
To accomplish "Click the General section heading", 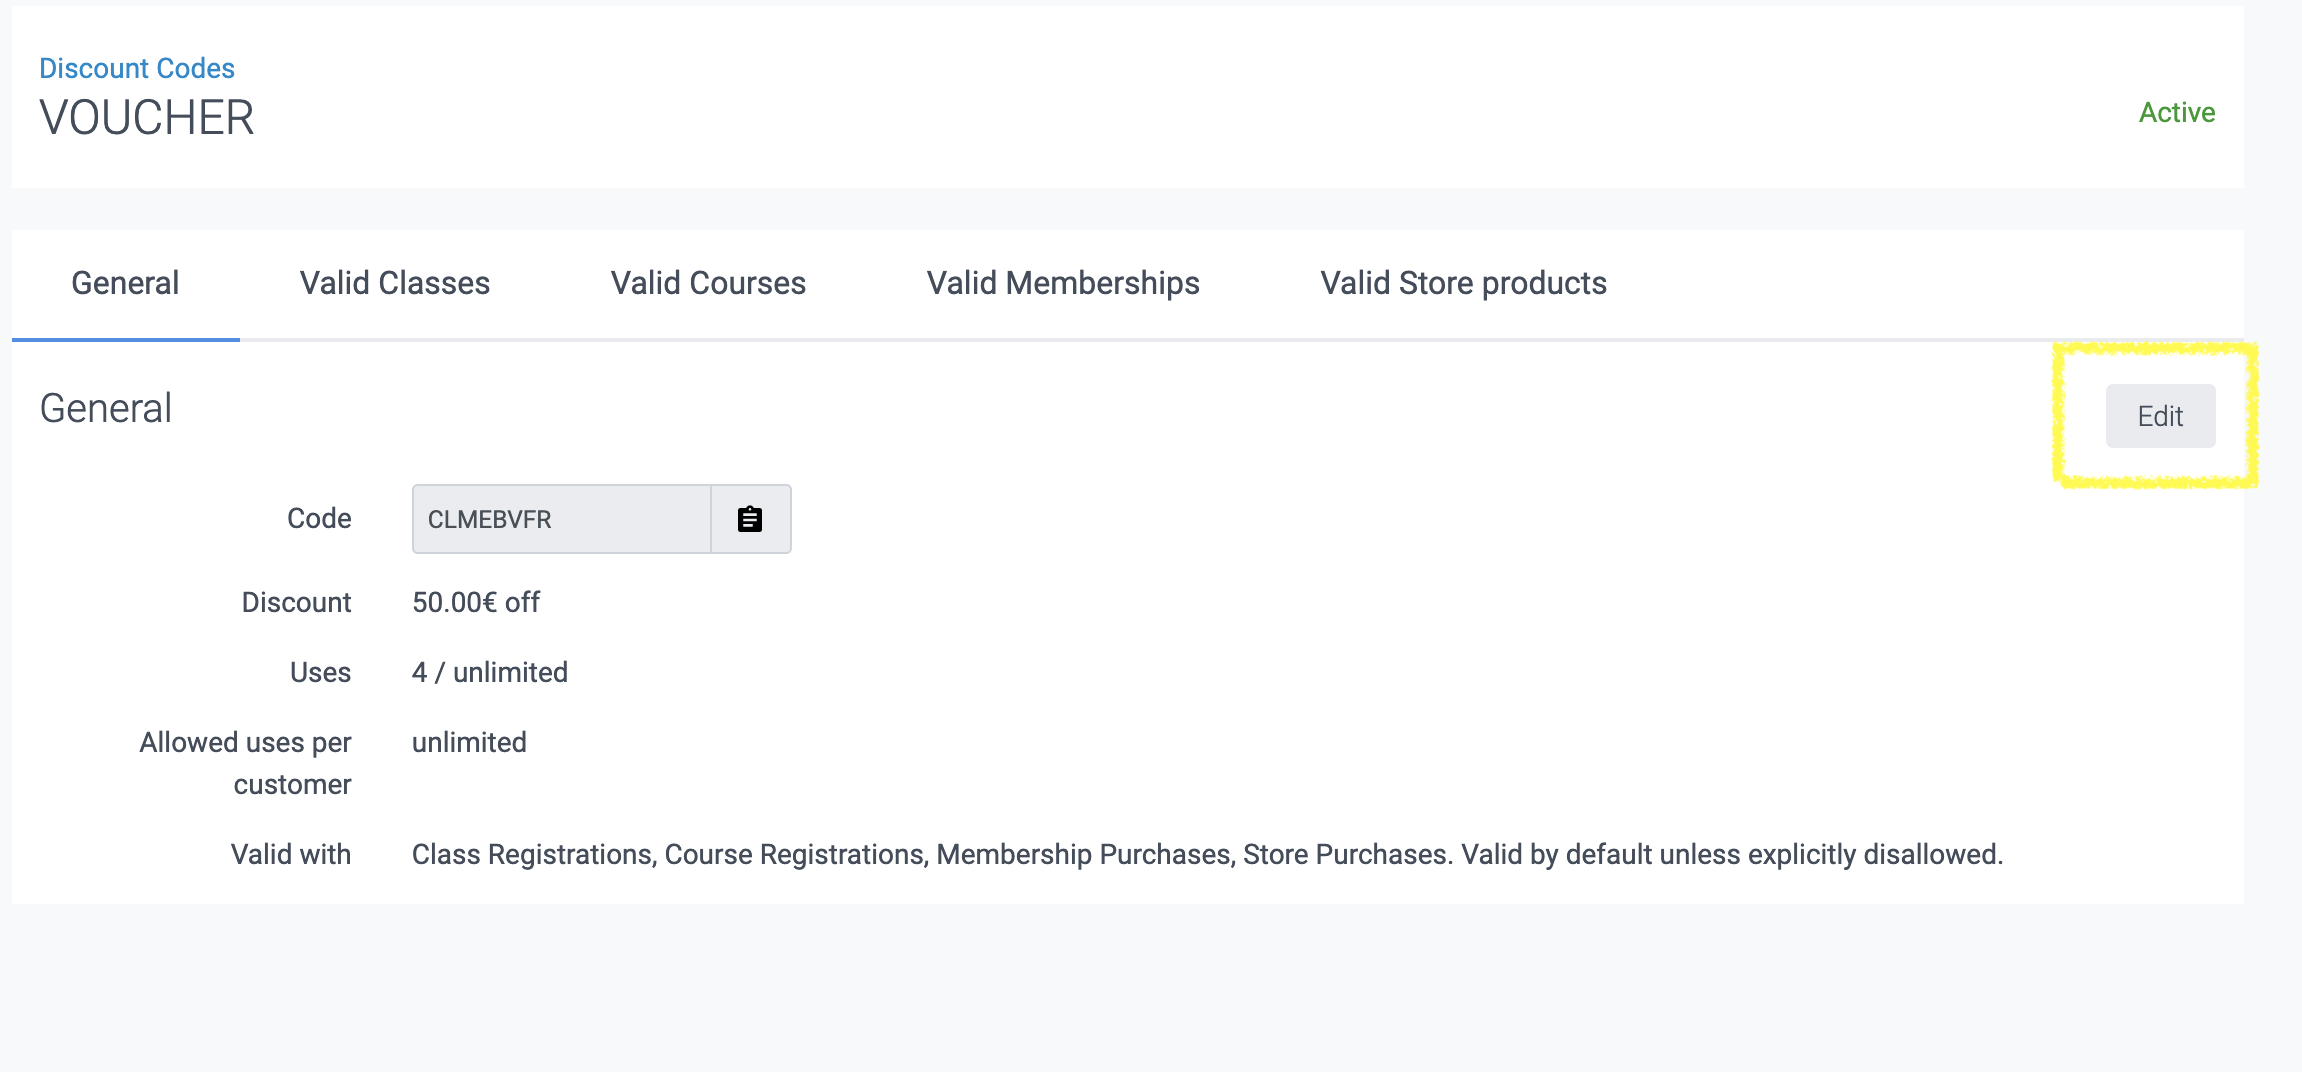I will [x=106, y=408].
